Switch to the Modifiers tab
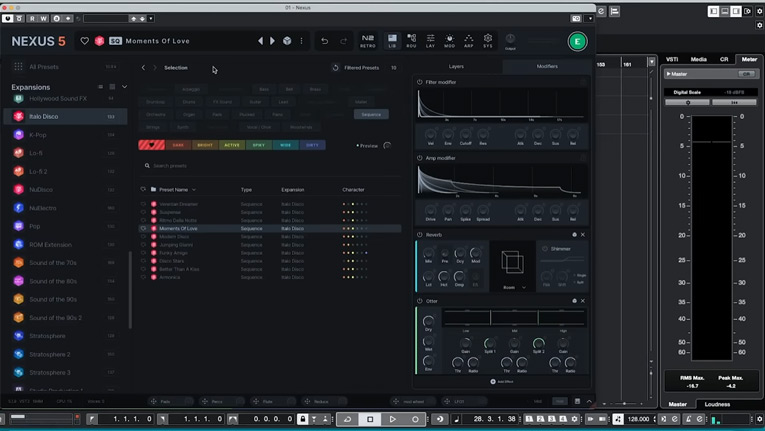The height and width of the screenshot is (431, 765). pyautogui.click(x=547, y=66)
